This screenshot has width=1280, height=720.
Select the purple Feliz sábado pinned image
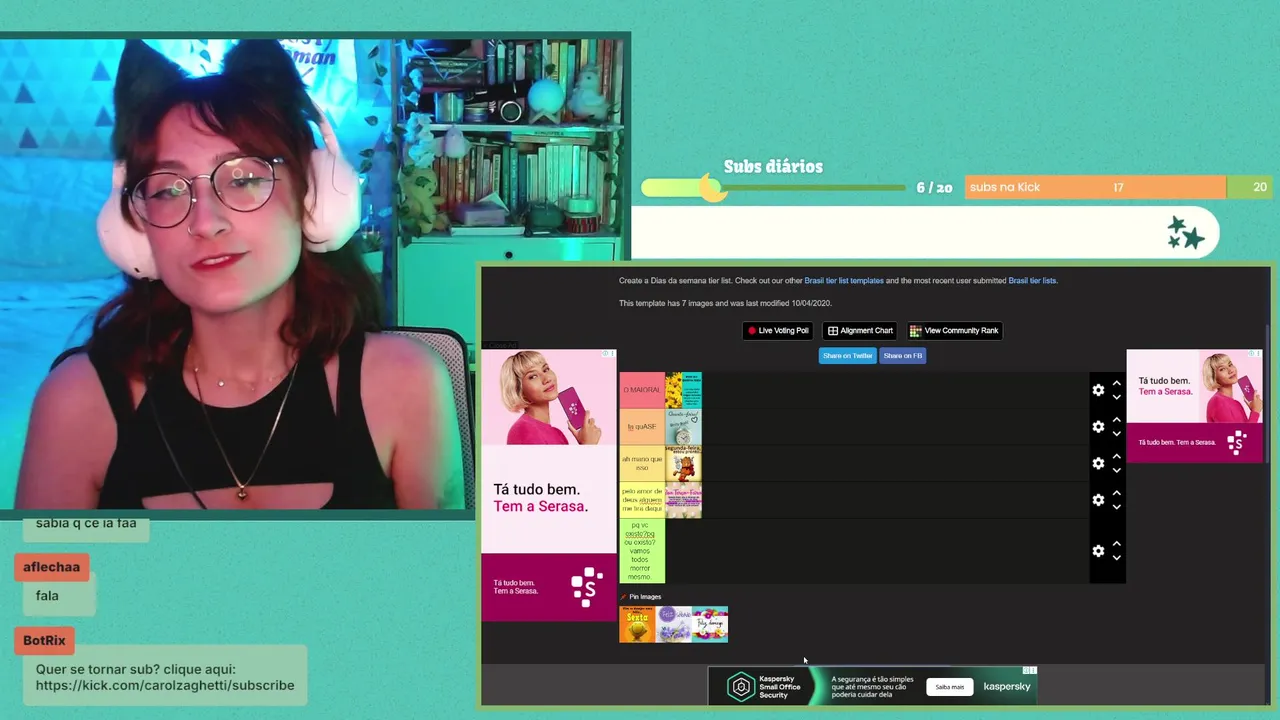point(674,624)
